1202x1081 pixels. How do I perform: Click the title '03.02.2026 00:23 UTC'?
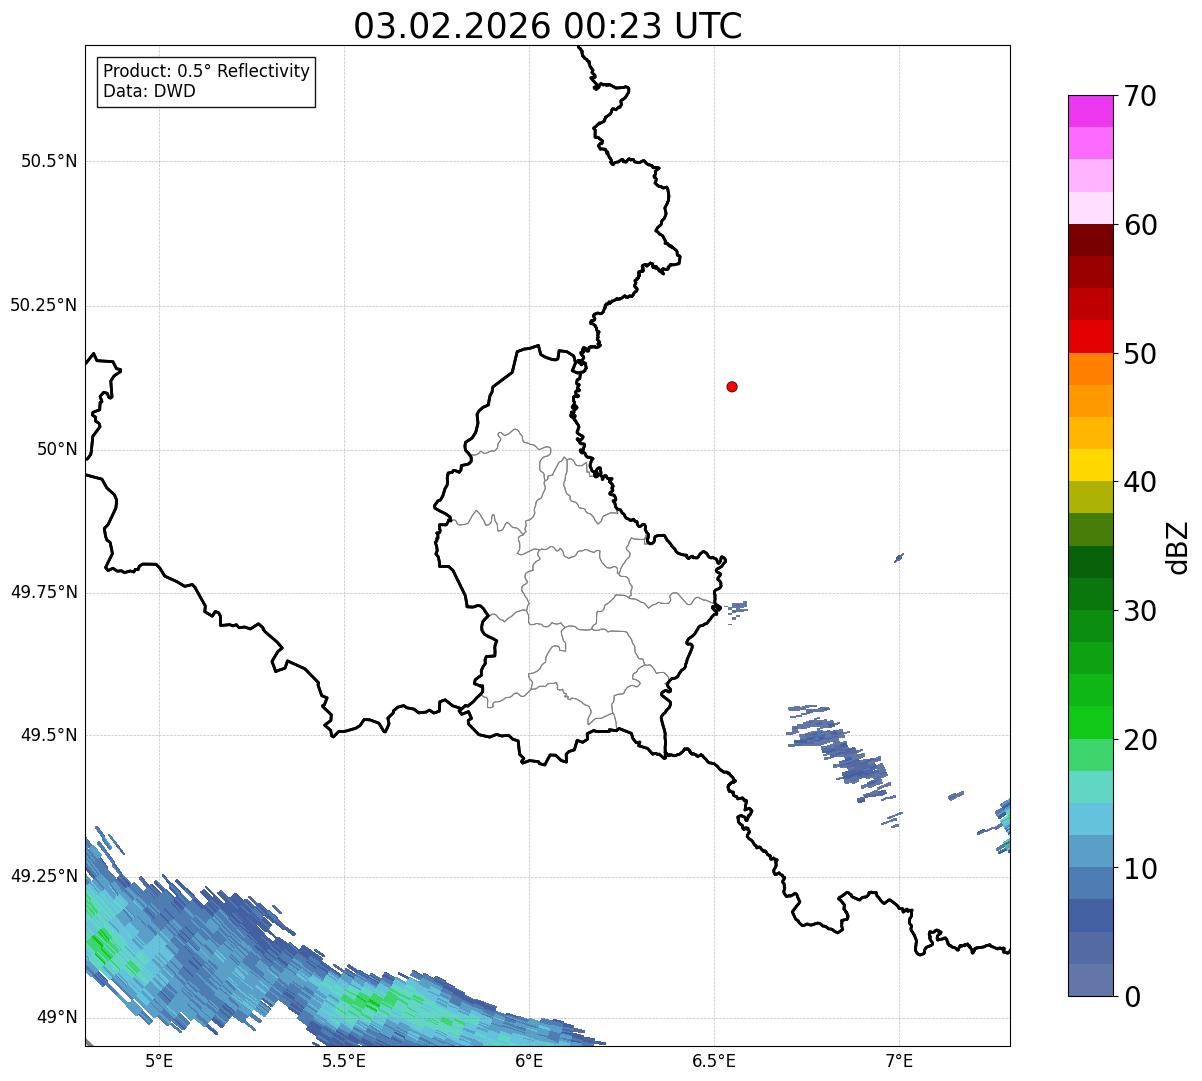click(548, 26)
